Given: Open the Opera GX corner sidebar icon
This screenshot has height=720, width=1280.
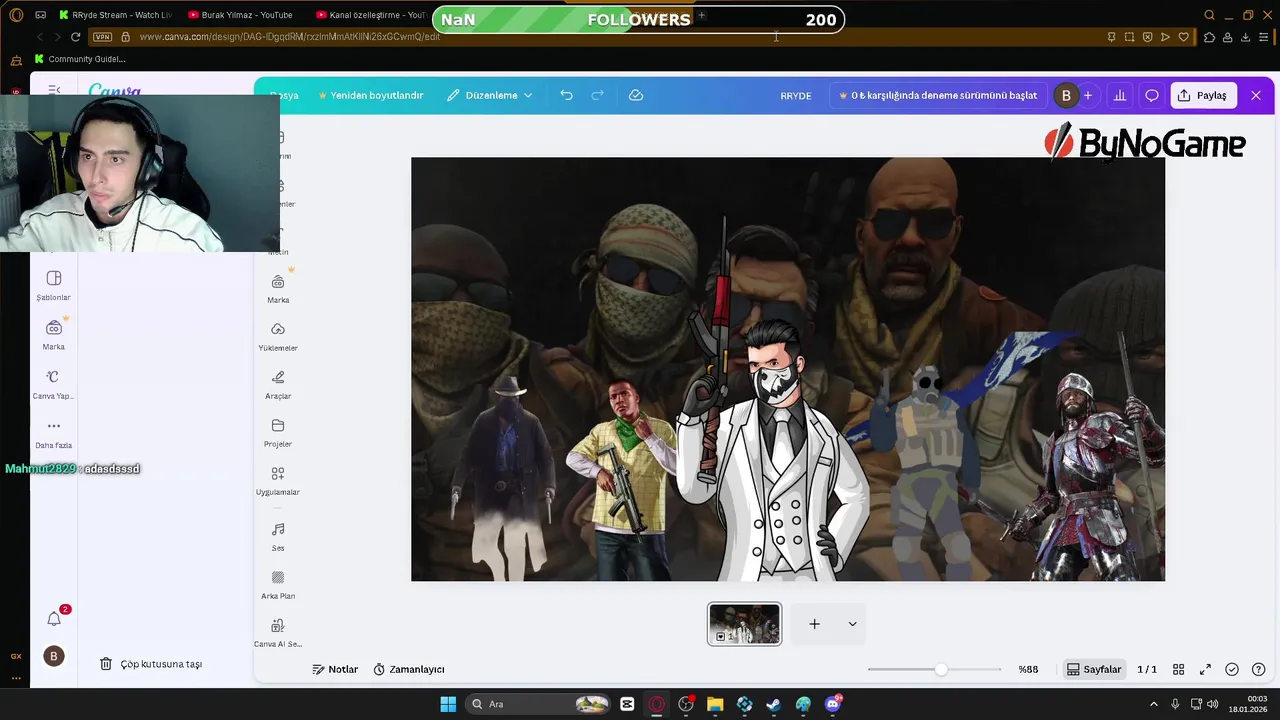Looking at the screenshot, I should pyautogui.click(x=16, y=656).
